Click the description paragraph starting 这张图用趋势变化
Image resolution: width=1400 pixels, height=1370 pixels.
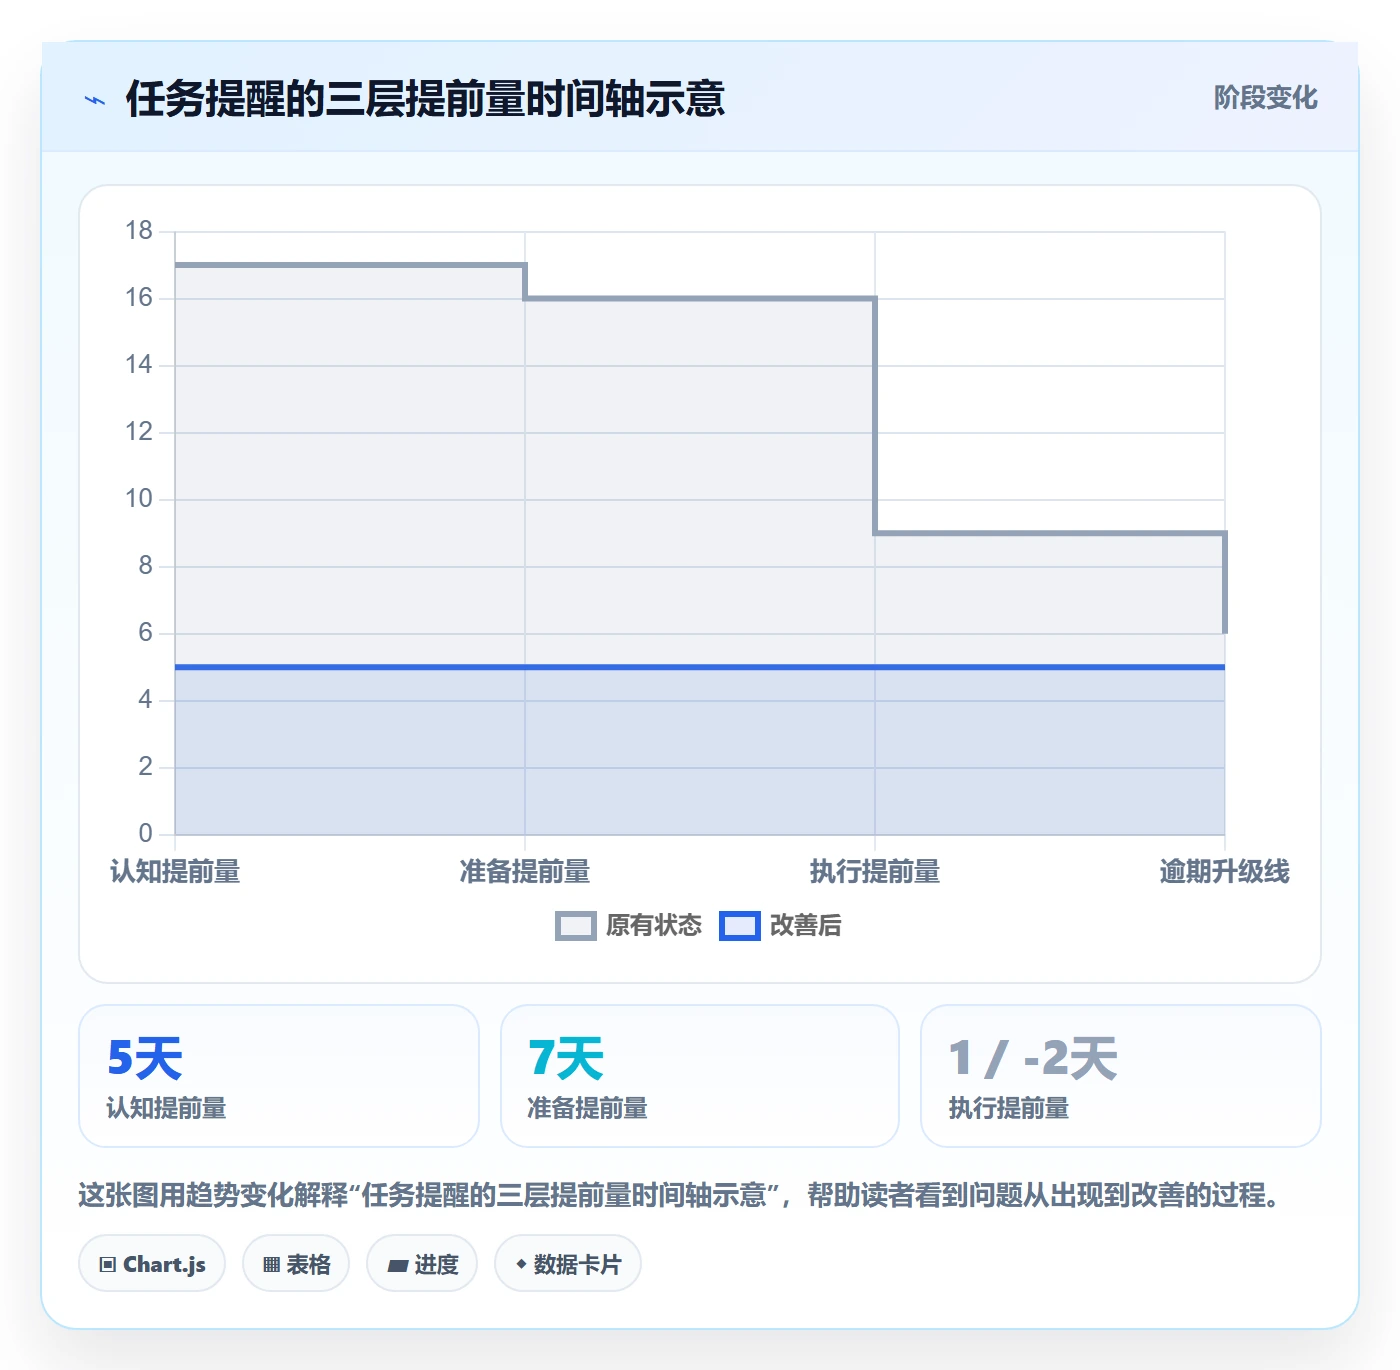coord(680,1195)
